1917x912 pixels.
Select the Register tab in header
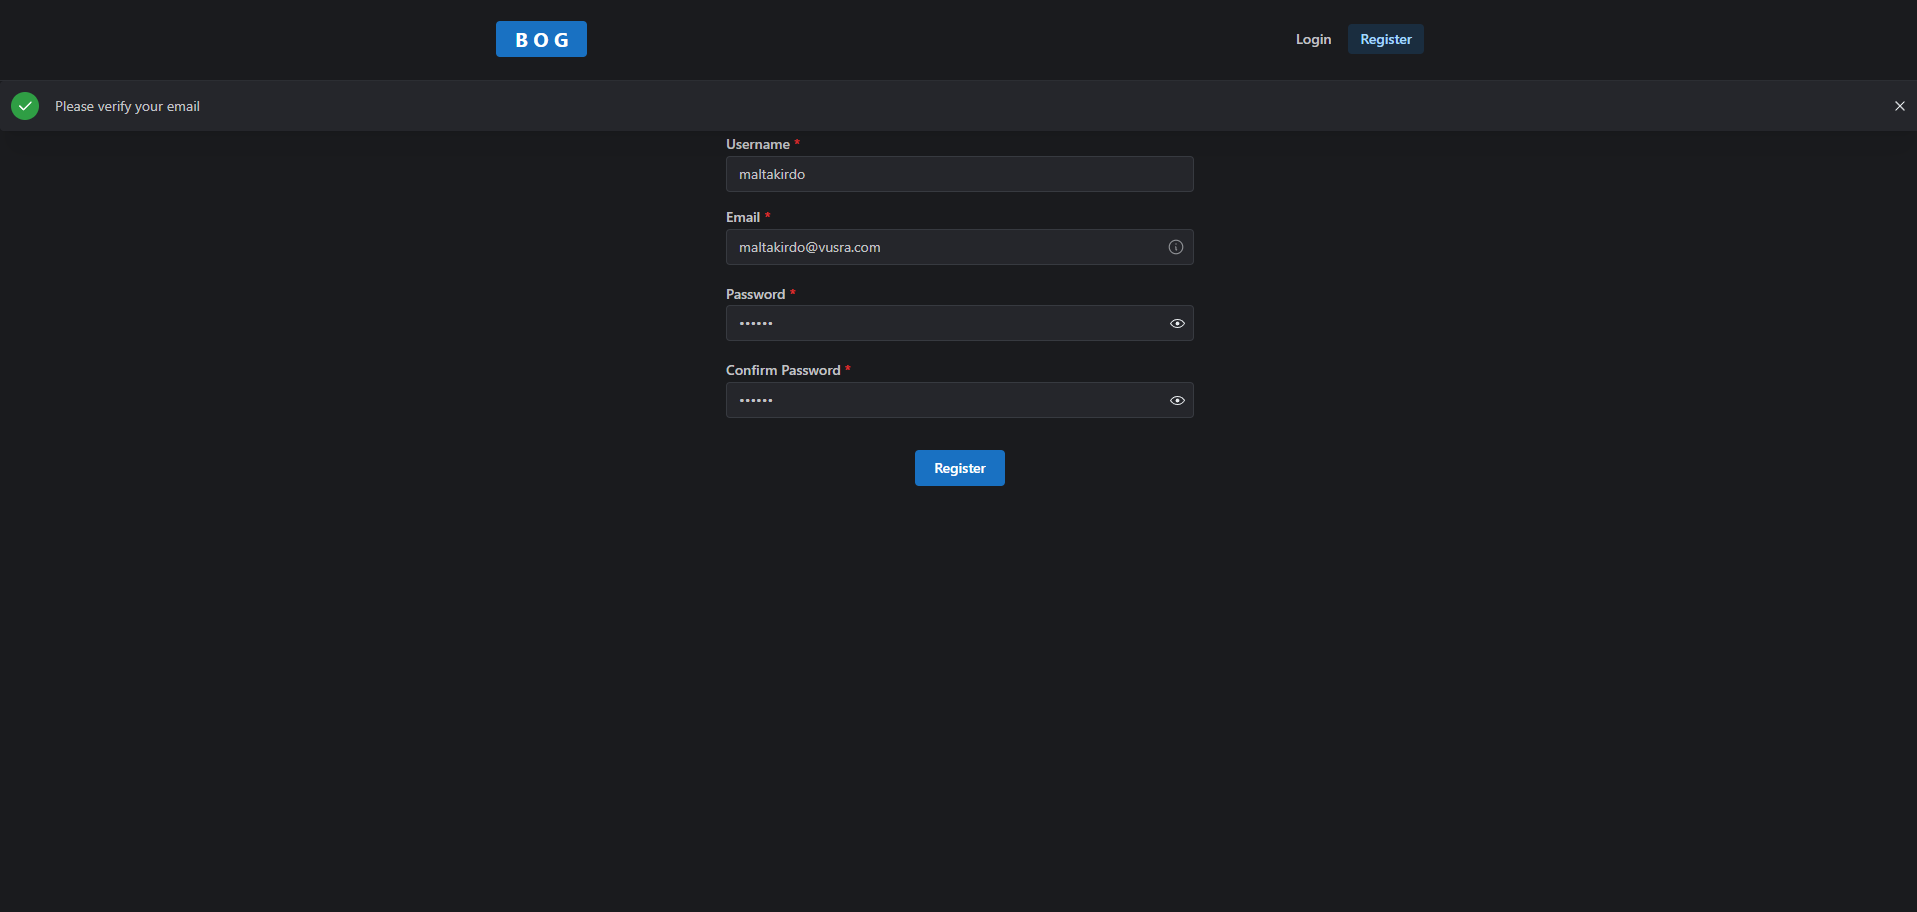[x=1385, y=39]
